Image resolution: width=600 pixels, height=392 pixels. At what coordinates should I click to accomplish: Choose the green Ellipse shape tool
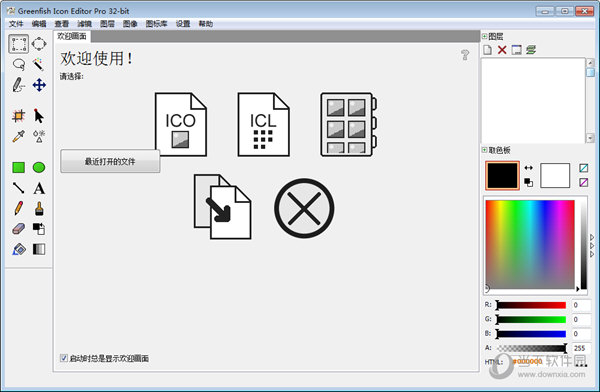(39, 167)
